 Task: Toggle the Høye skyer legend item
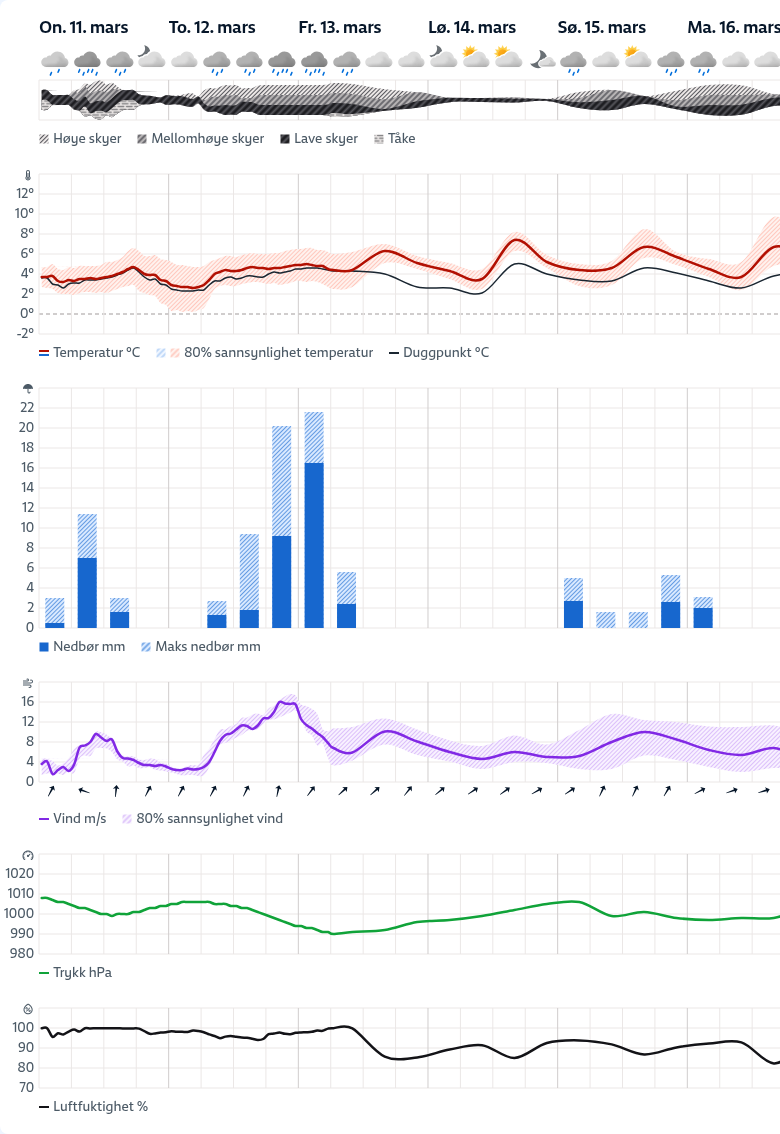pos(80,139)
